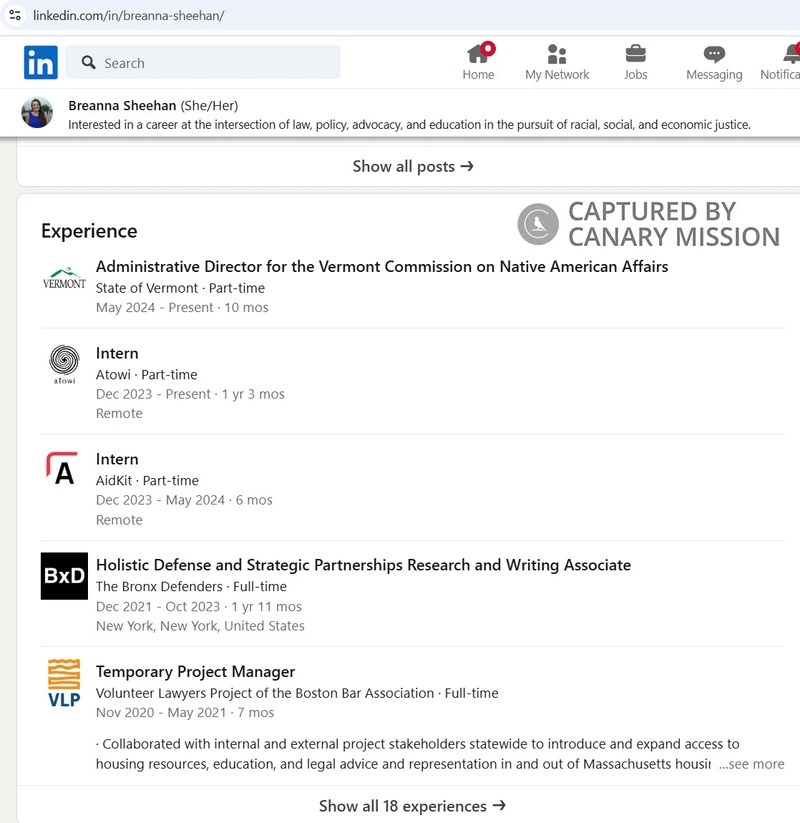Viewport: 800px width, 823px height.
Task: Click the Temporary Project Manager description text
Action: coord(417,754)
